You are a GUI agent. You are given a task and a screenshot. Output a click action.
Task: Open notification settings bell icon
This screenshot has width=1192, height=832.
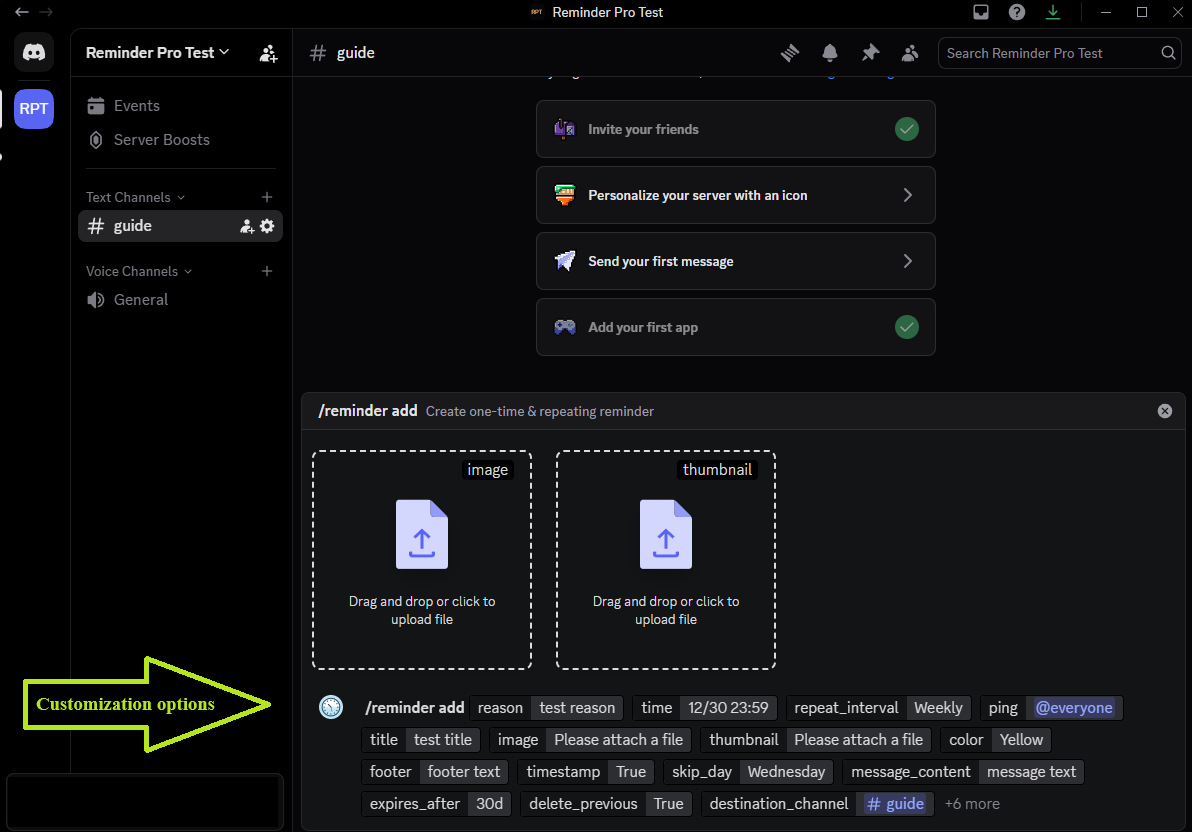coord(830,53)
